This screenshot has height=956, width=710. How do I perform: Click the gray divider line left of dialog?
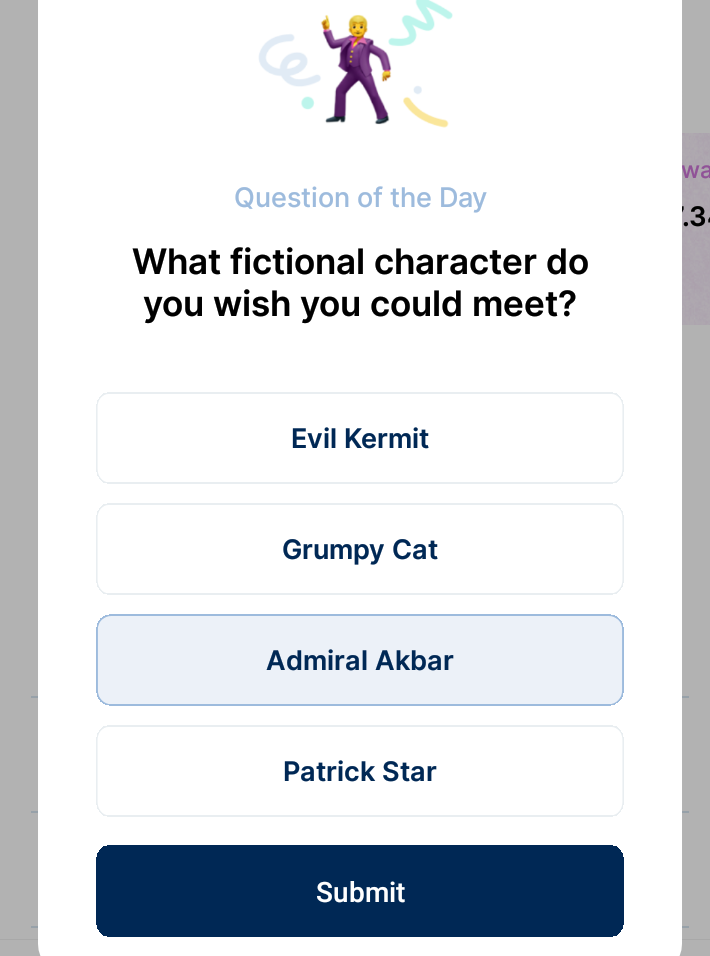pyautogui.click(x=18, y=696)
